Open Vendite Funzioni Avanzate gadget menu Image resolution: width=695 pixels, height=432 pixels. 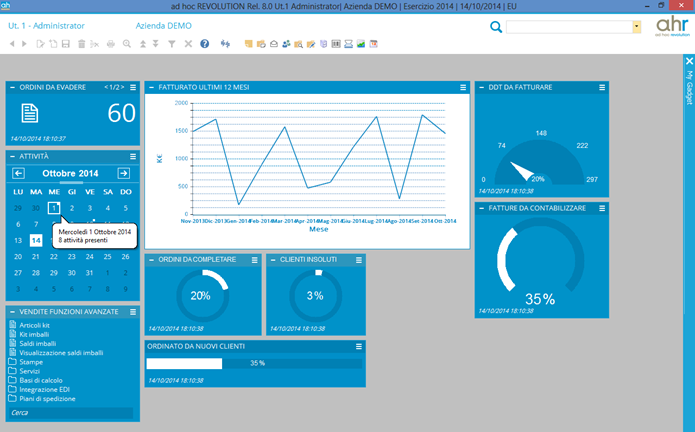click(133, 312)
